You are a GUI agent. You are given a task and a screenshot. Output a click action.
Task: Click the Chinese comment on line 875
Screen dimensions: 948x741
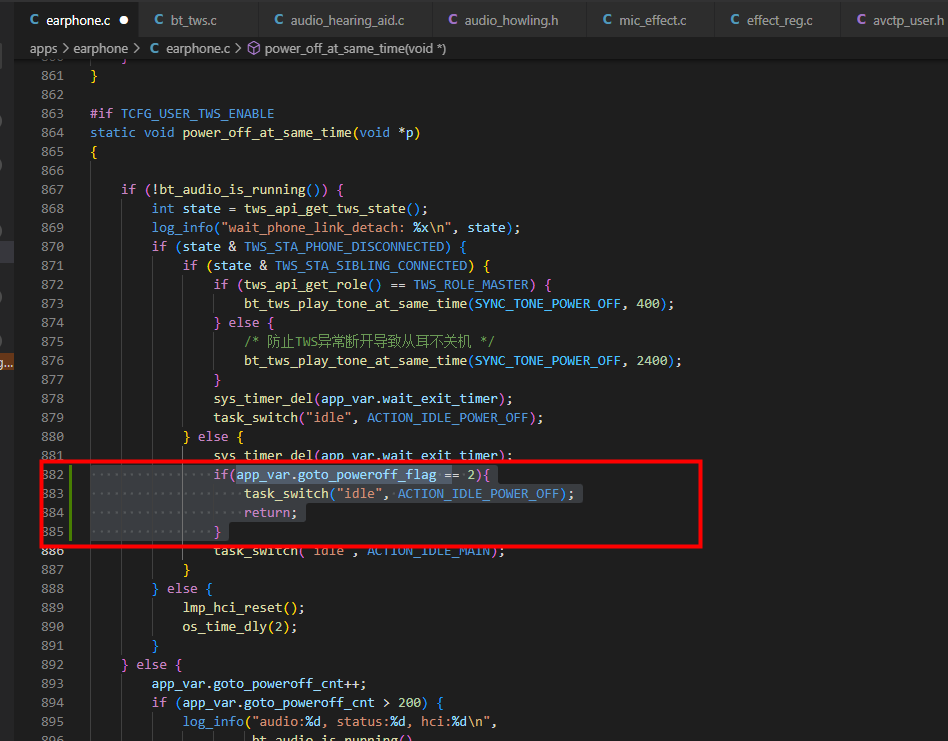tap(369, 341)
